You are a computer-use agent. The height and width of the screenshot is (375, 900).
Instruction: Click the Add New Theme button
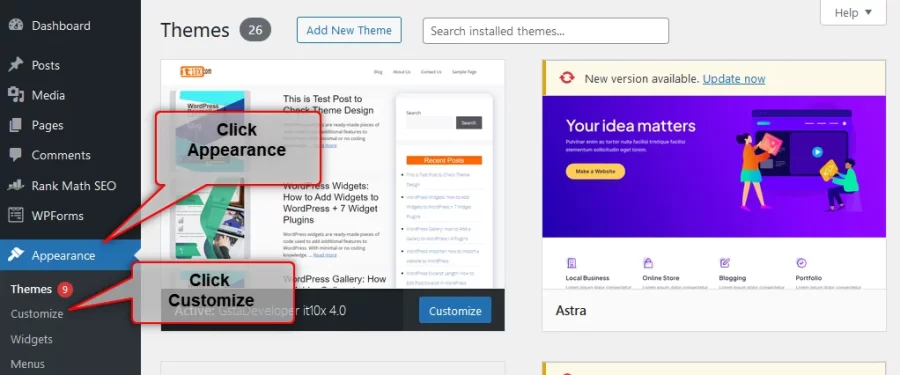(349, 30)
